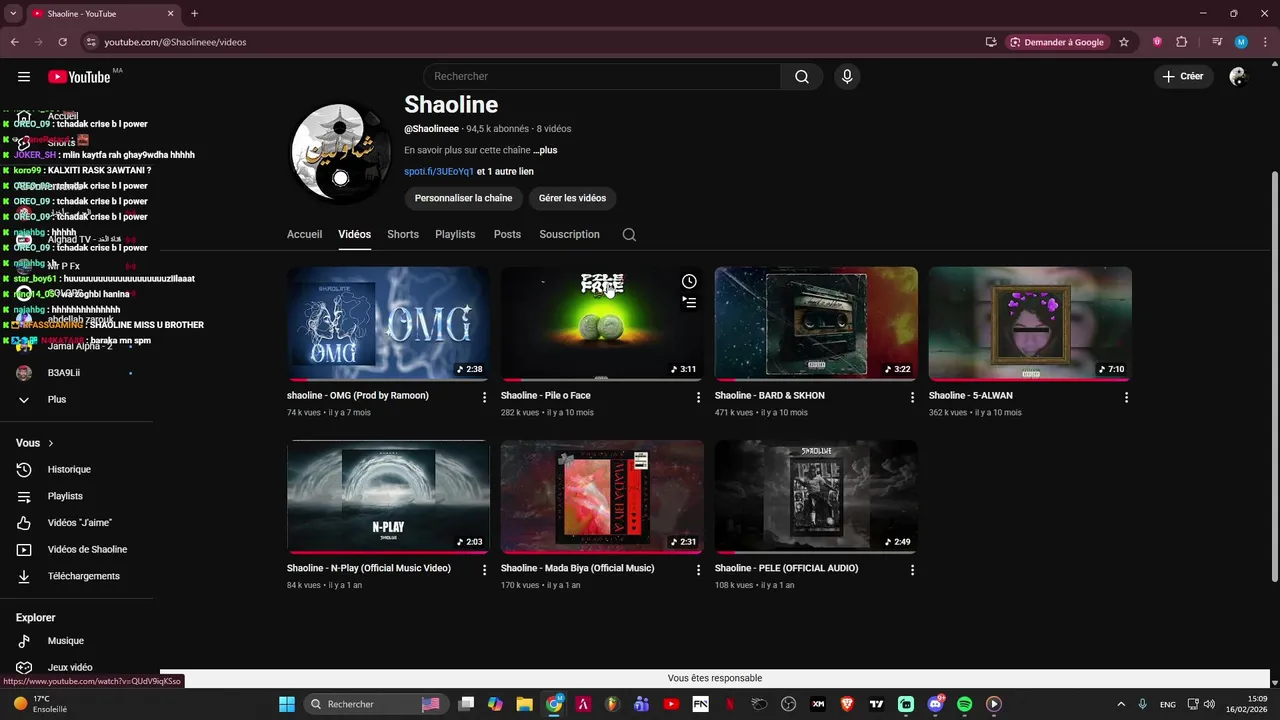Click Personnaliser la chaîne button
The height and width of the screenshot is (720, 1280).
click(463, 198)
